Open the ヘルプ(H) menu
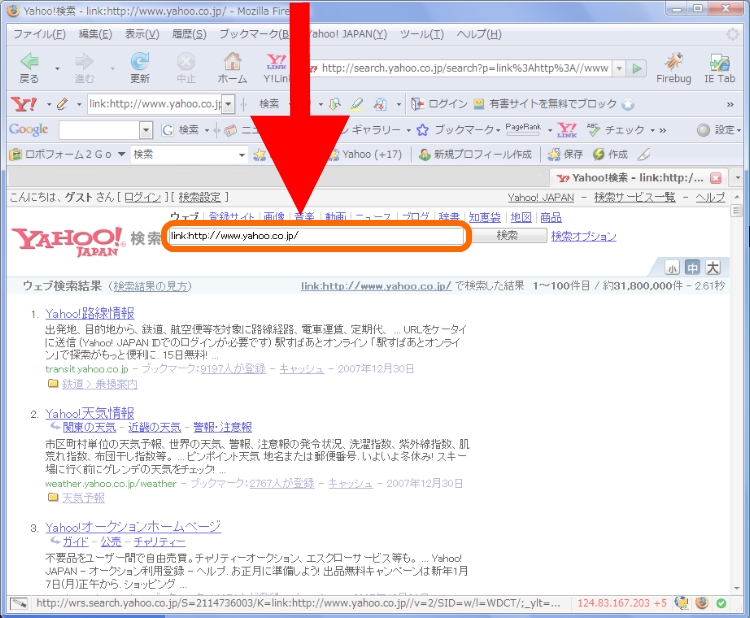 [x=479, y=34]
